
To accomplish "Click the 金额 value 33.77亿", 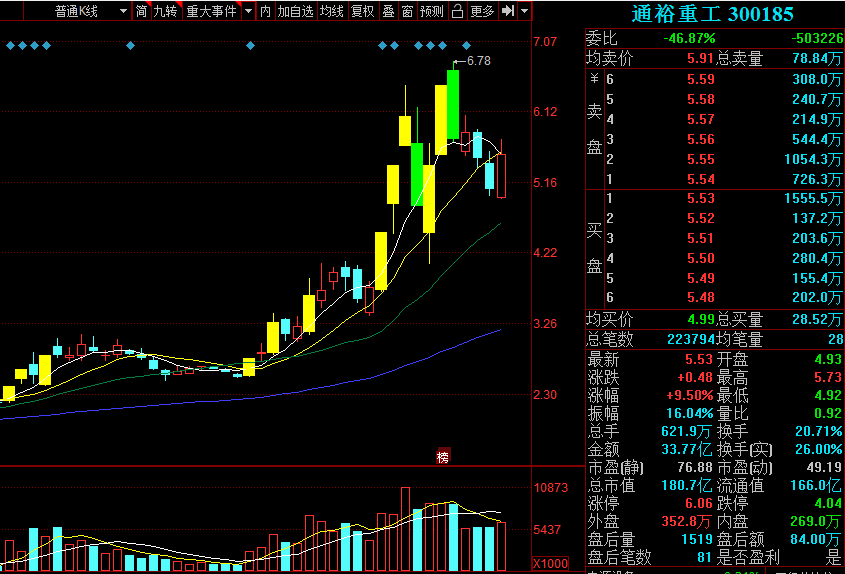I will tap(687, 449).
